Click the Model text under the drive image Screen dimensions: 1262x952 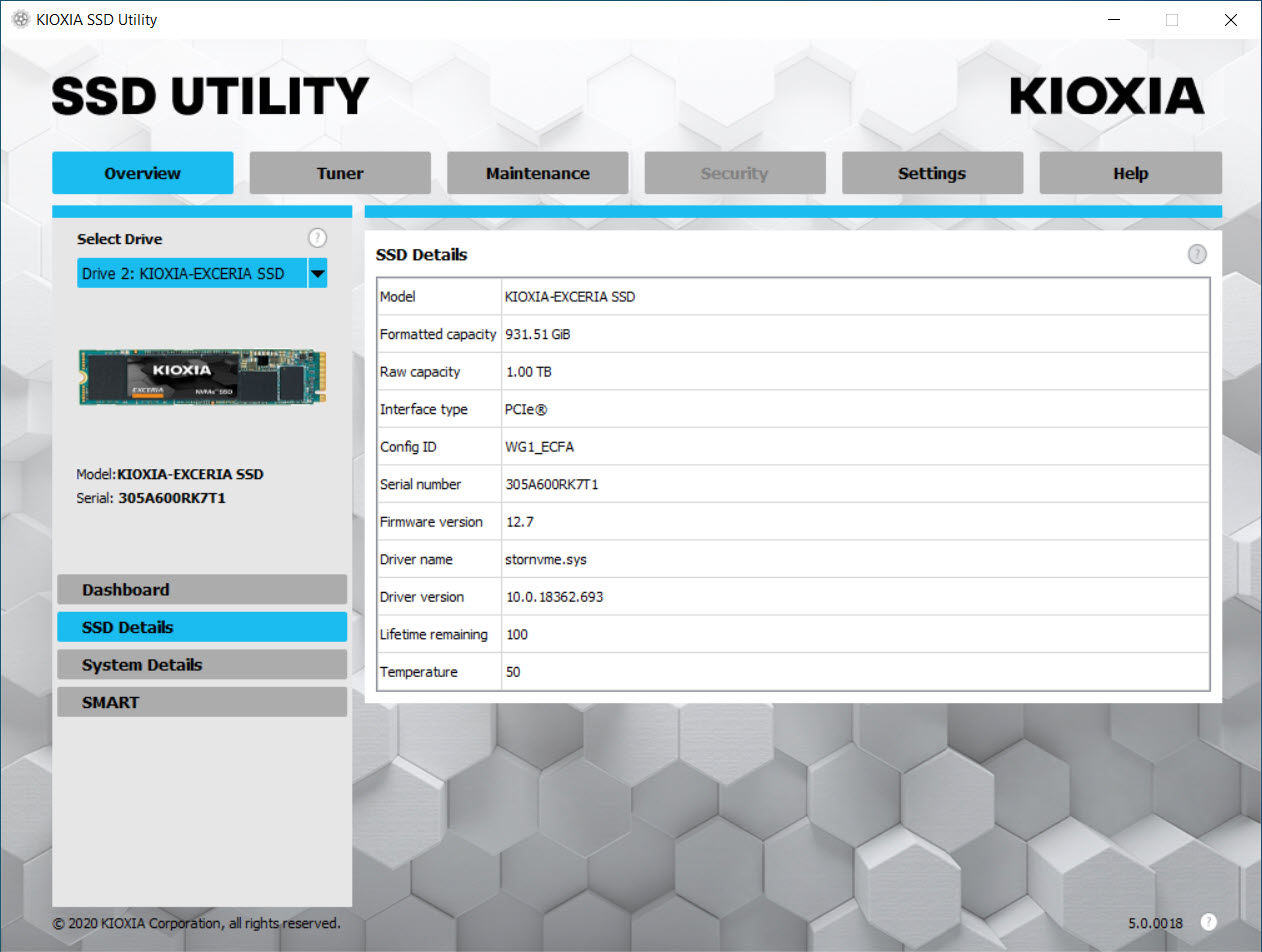[x=170, y=474]
